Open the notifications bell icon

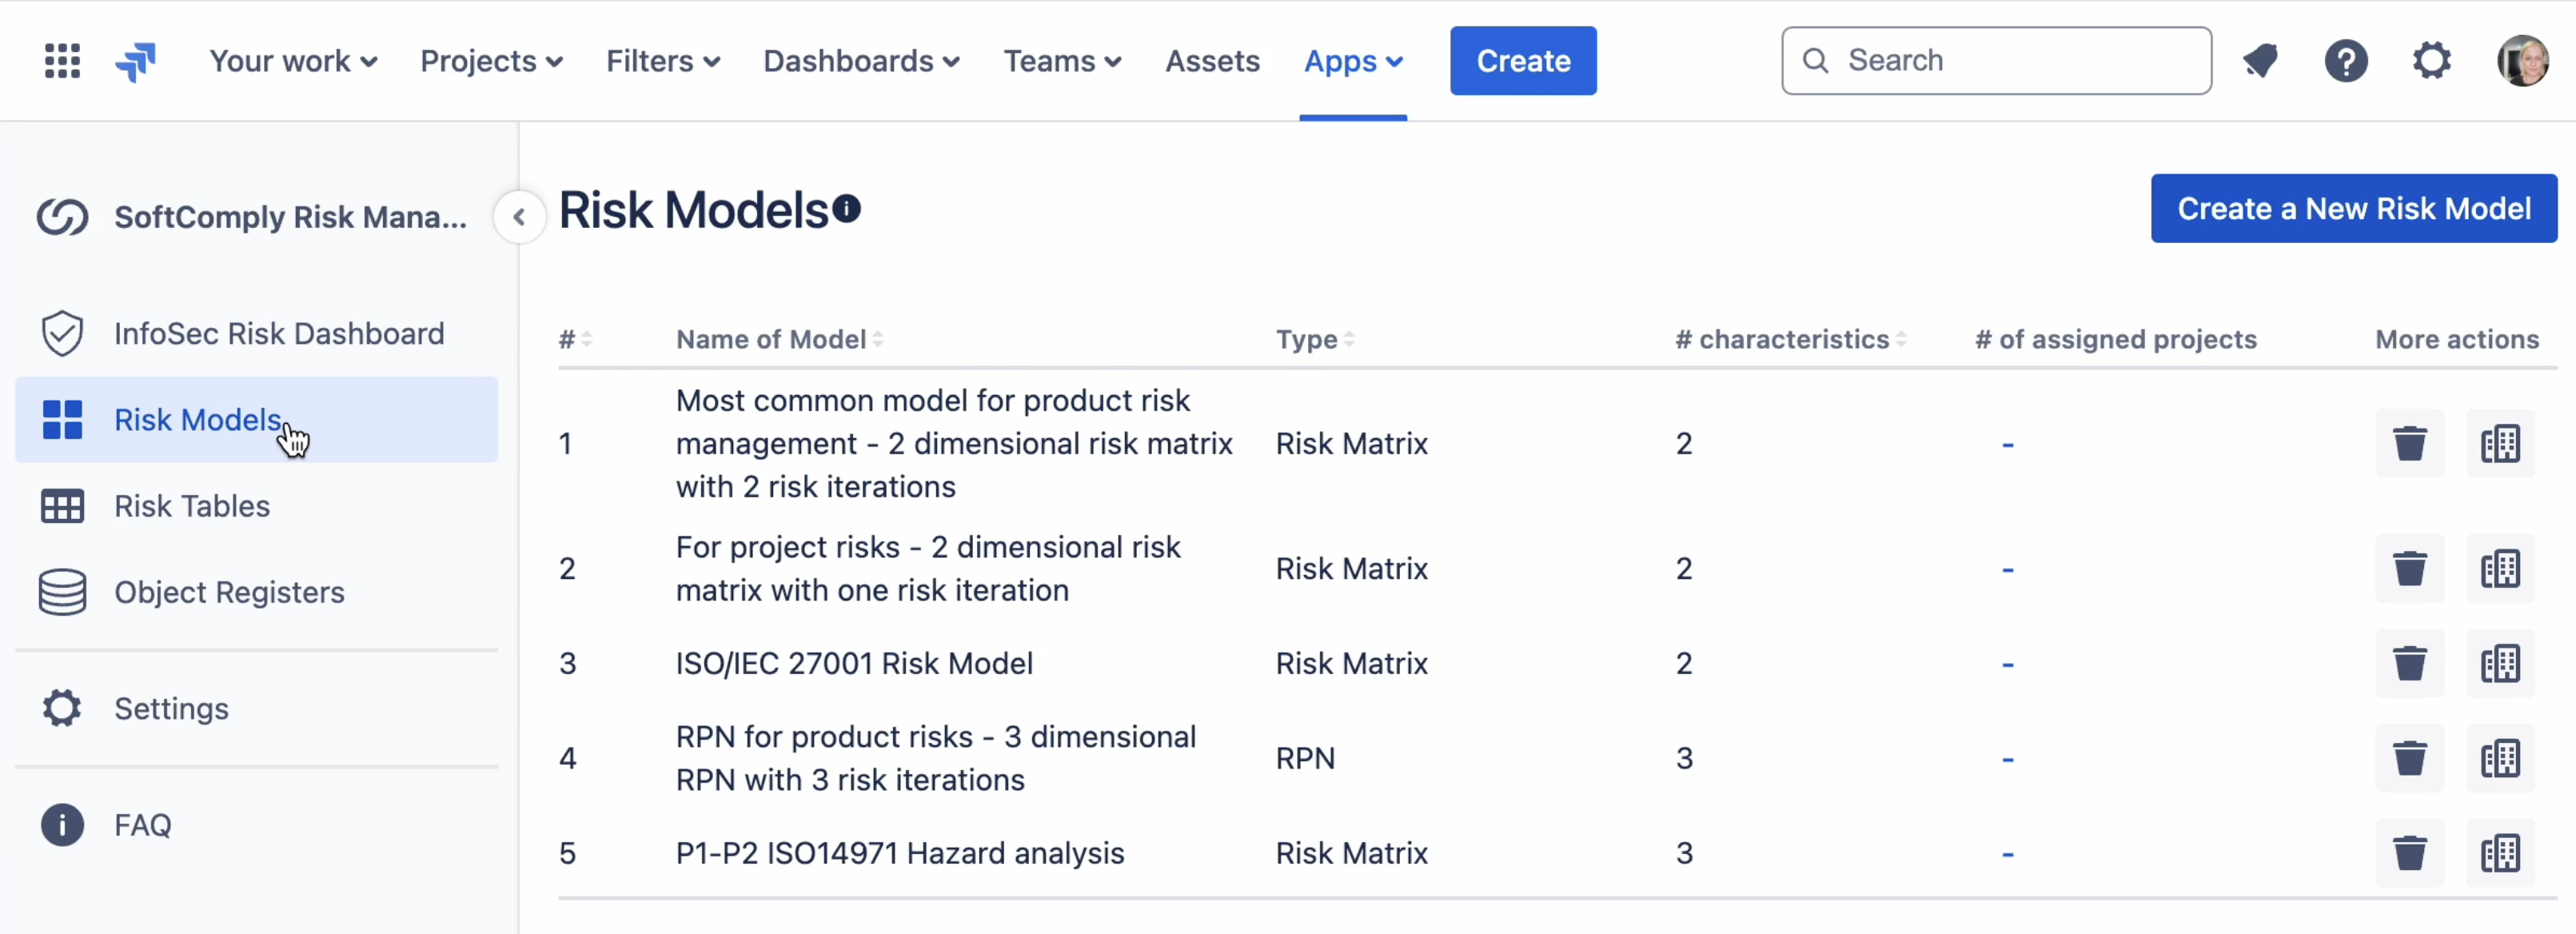[x=2261, y=60]
